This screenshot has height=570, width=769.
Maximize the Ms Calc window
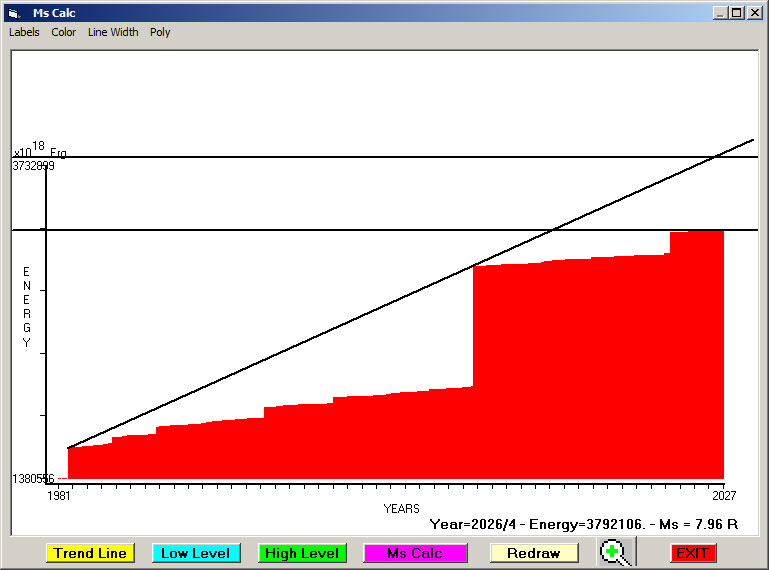point(736,13)
